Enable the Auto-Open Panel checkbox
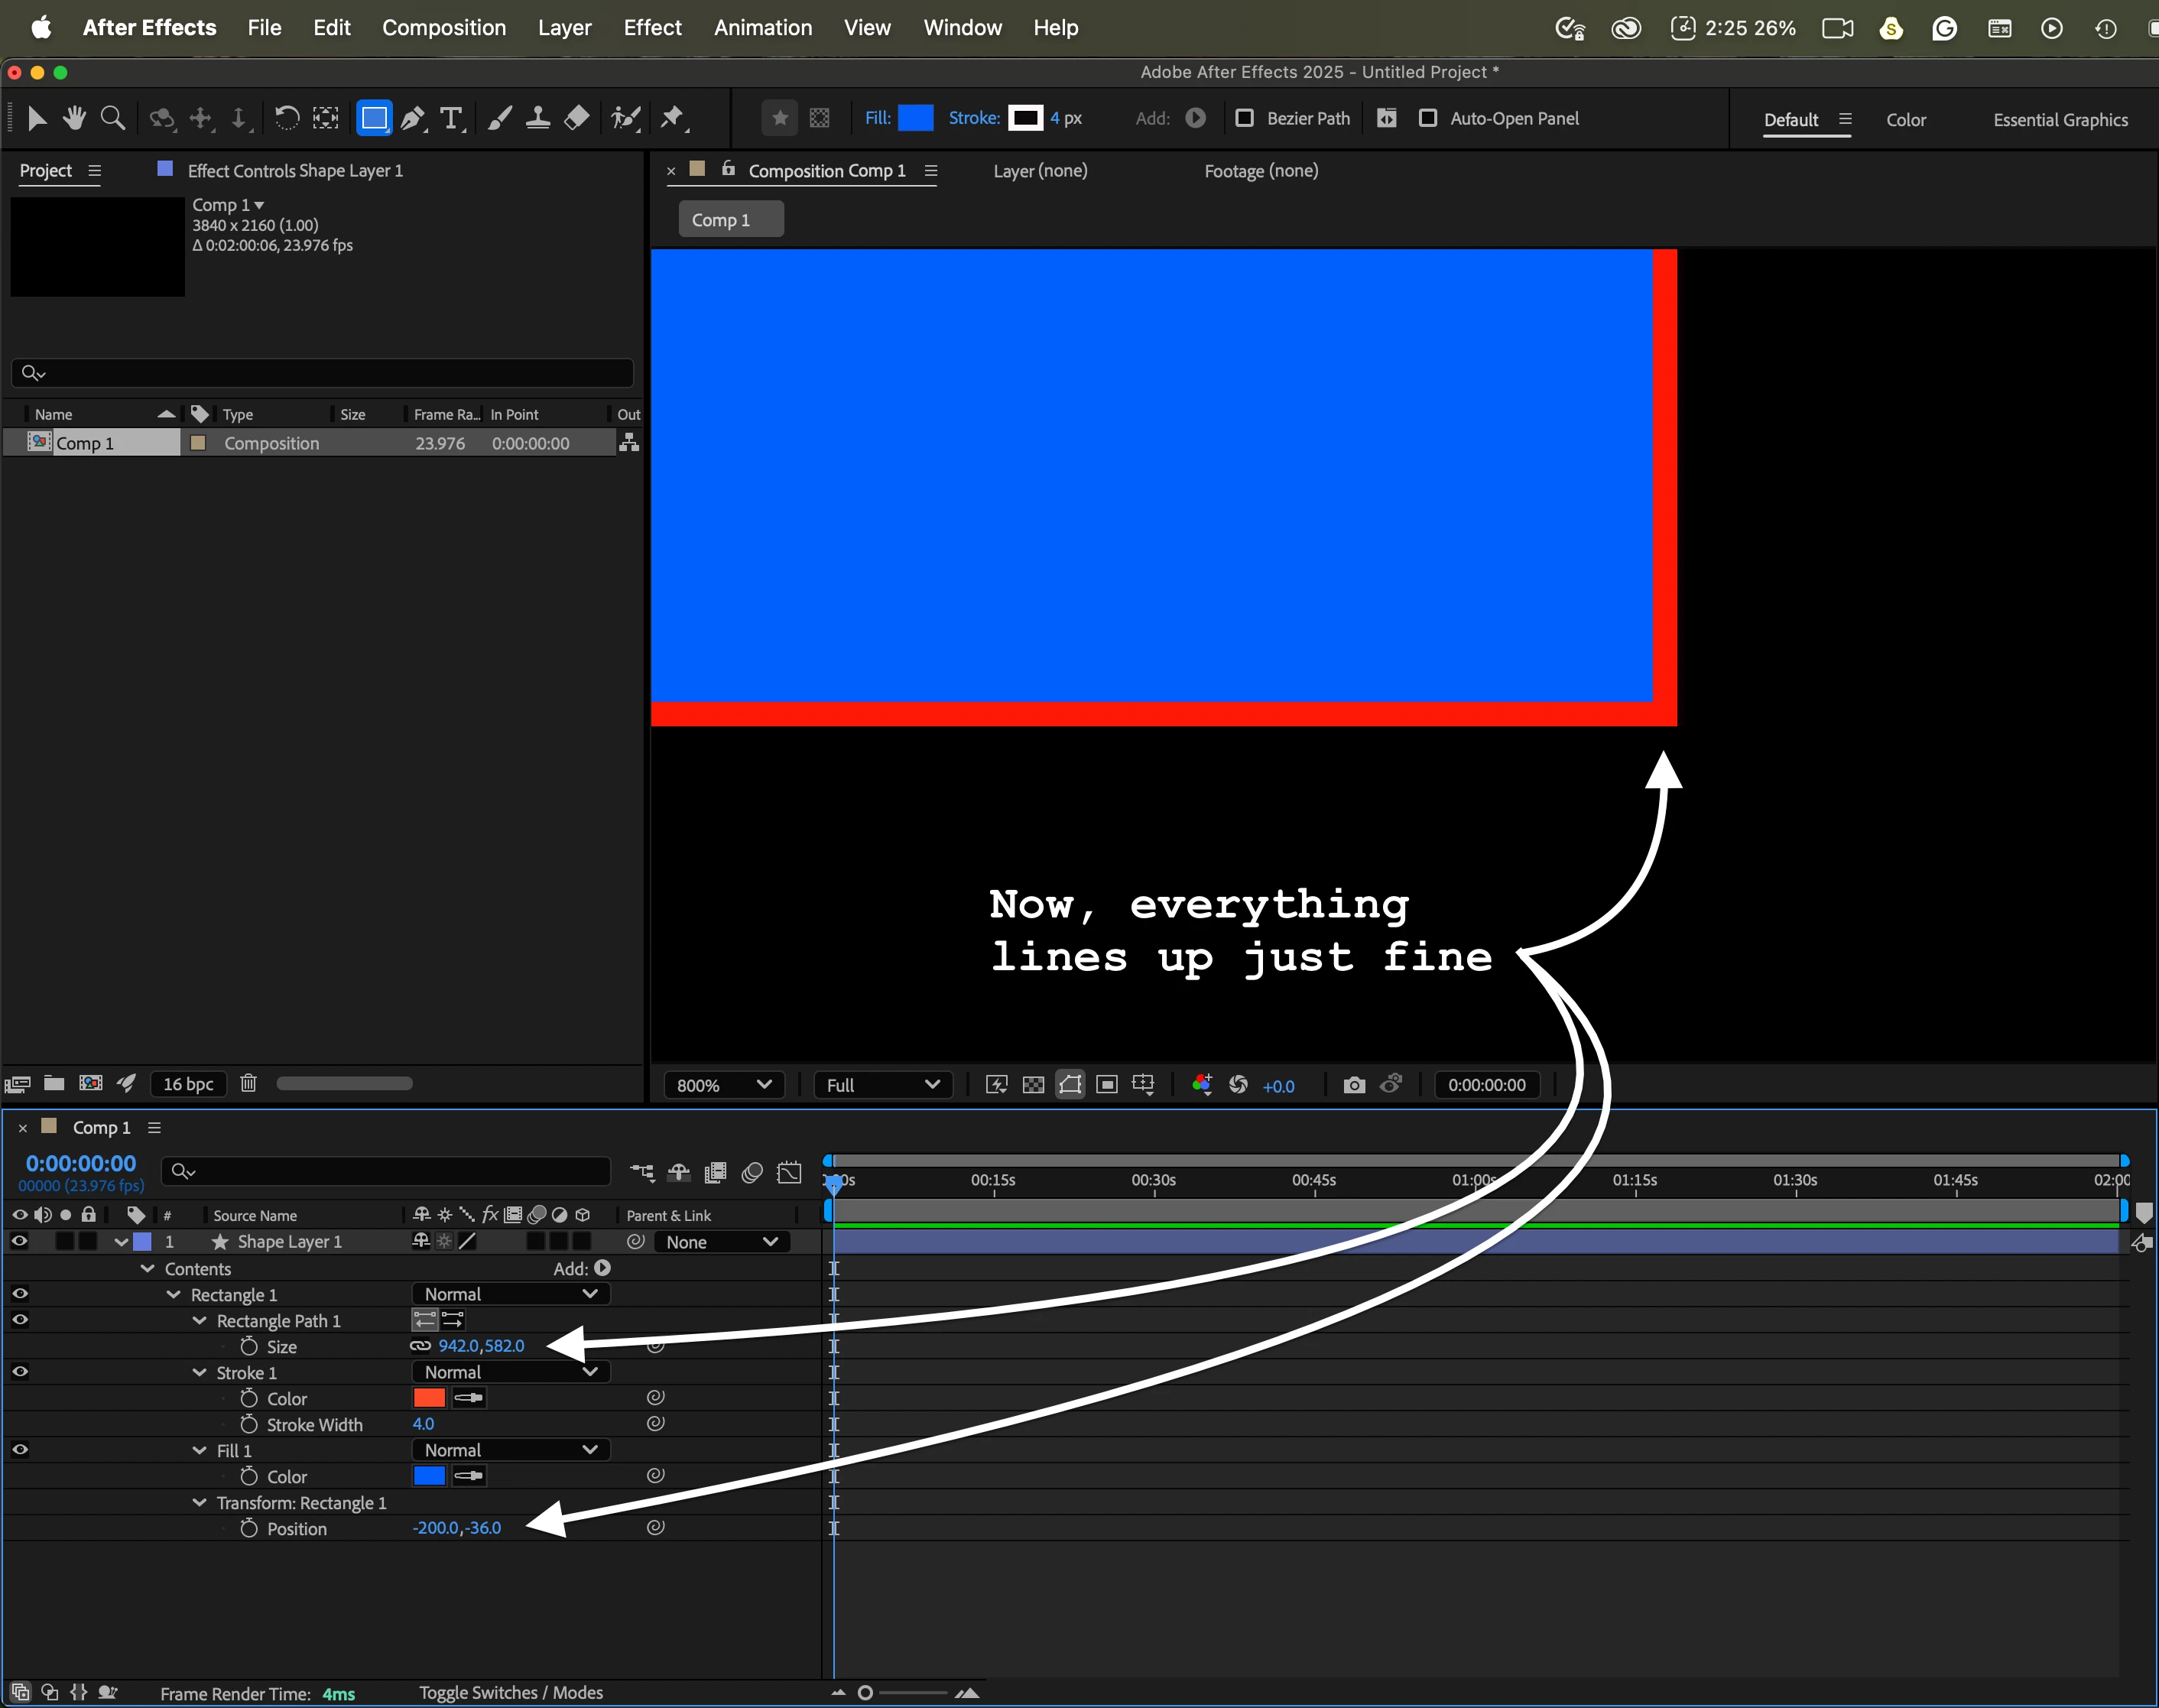This screenshot has width=2159, height=1708. pyautogui.click(x=1428, y=118)
